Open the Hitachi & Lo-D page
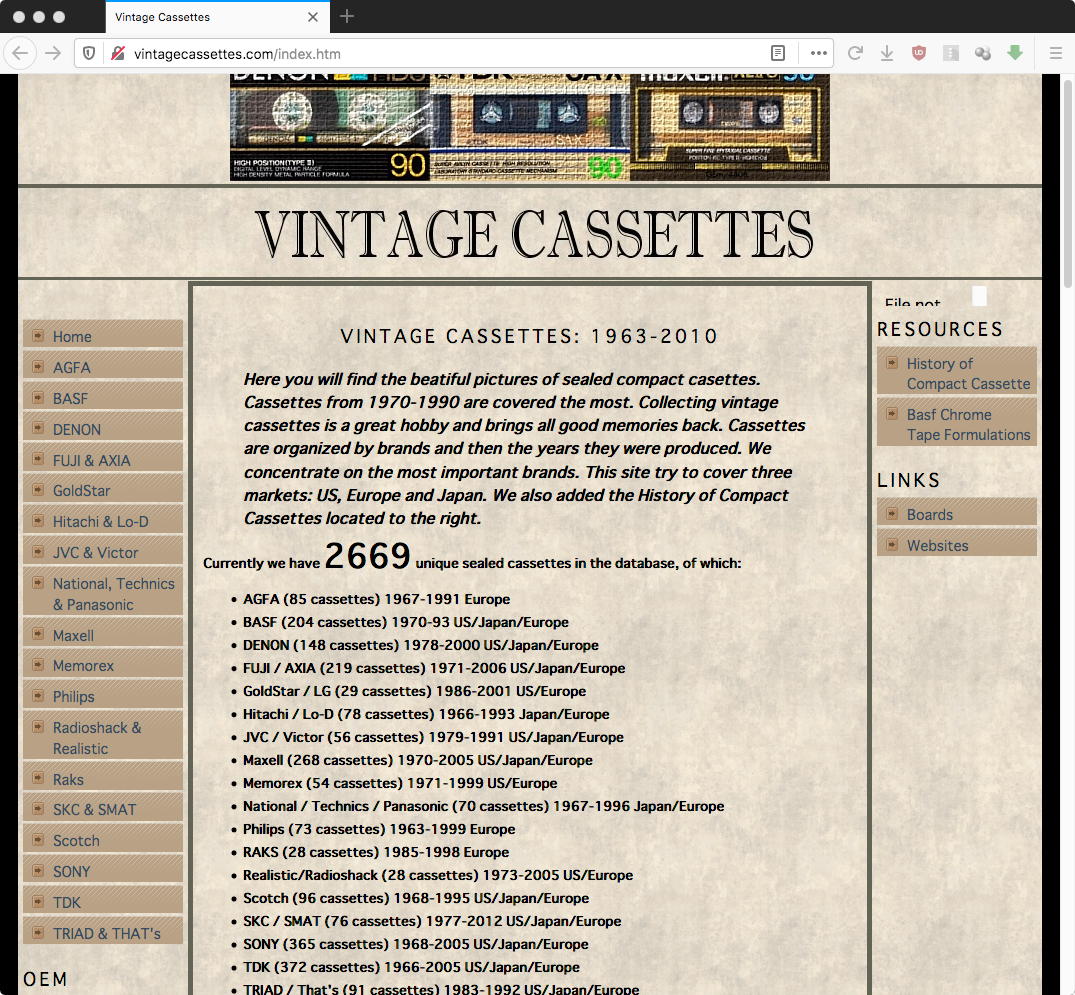Image resolution: width=1075 pixels, height=995 pixels. point(103,521)
